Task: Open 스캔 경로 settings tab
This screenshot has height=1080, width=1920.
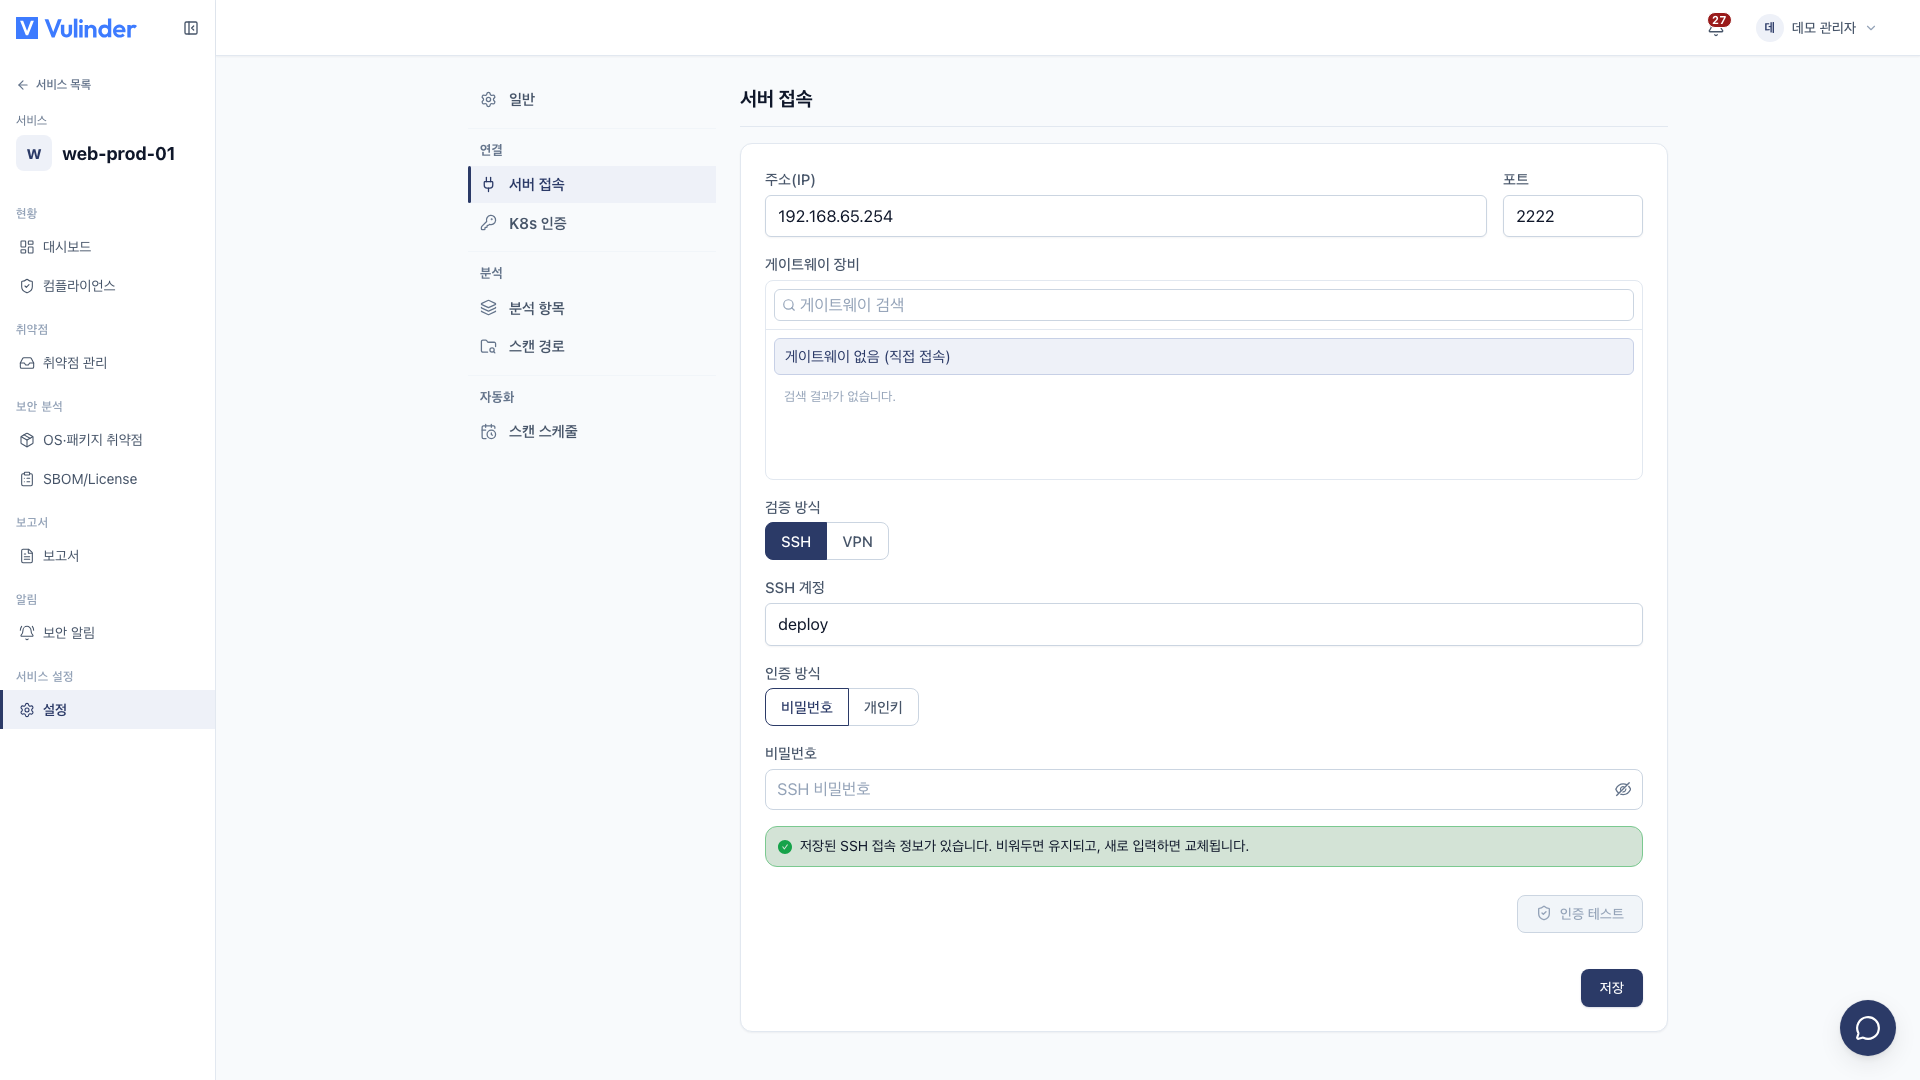Action: click(592, 347)
